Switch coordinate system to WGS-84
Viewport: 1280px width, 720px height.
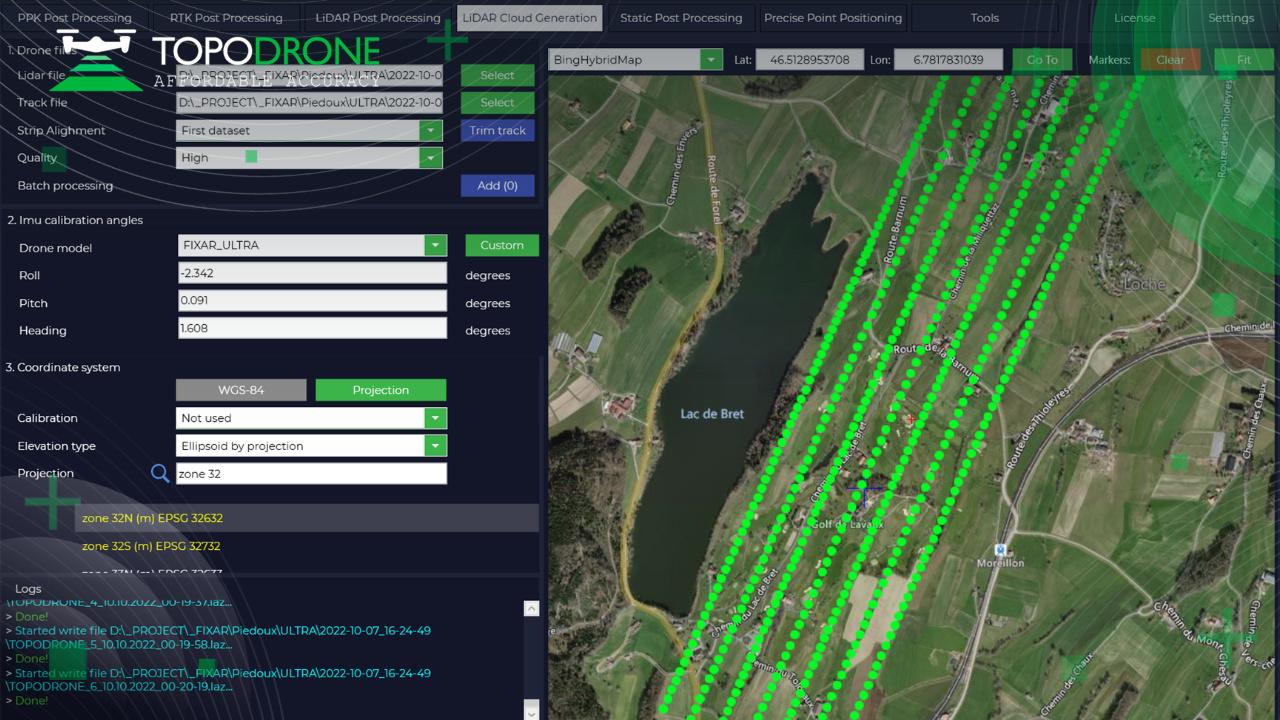tap(241, 390)
